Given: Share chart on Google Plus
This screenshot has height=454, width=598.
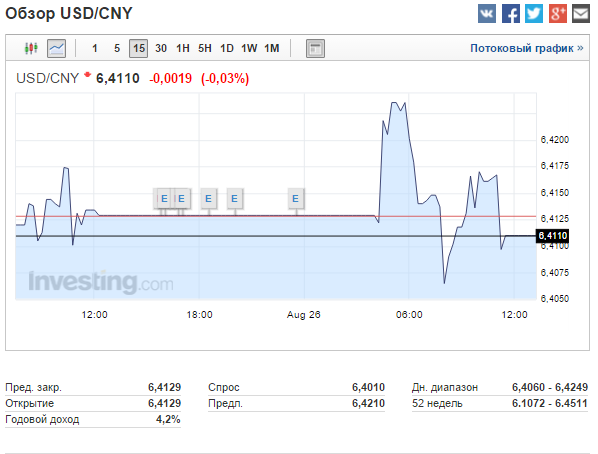Looking at the screenshot, I should tap(558, 14).
